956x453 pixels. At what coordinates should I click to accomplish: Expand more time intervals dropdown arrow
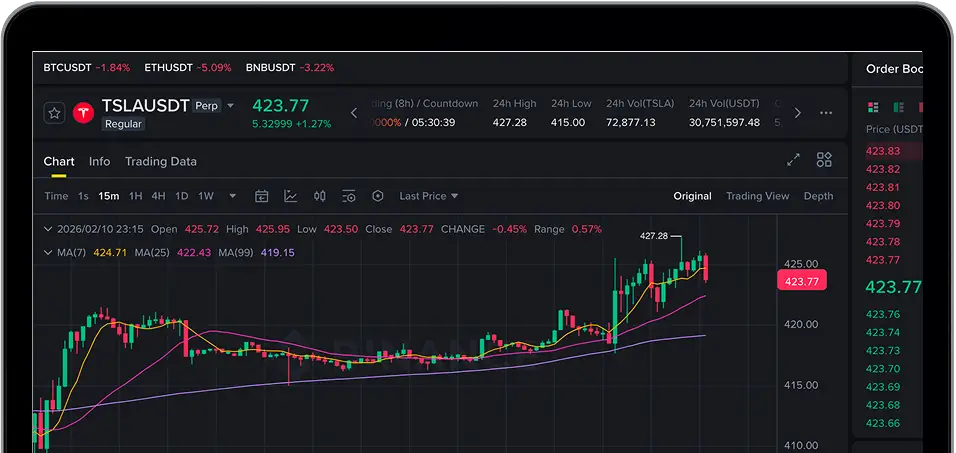(232, 196)
